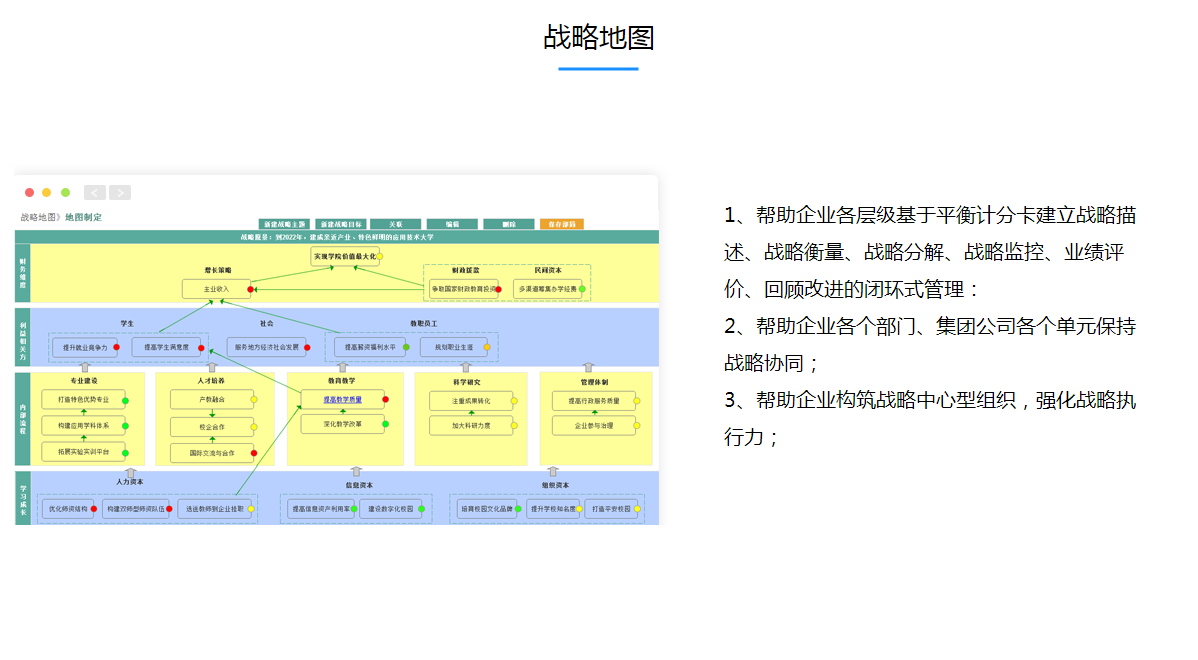Screen dimensions: 1198x660
Task: Select the 构建应用学科体系 node
Action: point(83,426)
